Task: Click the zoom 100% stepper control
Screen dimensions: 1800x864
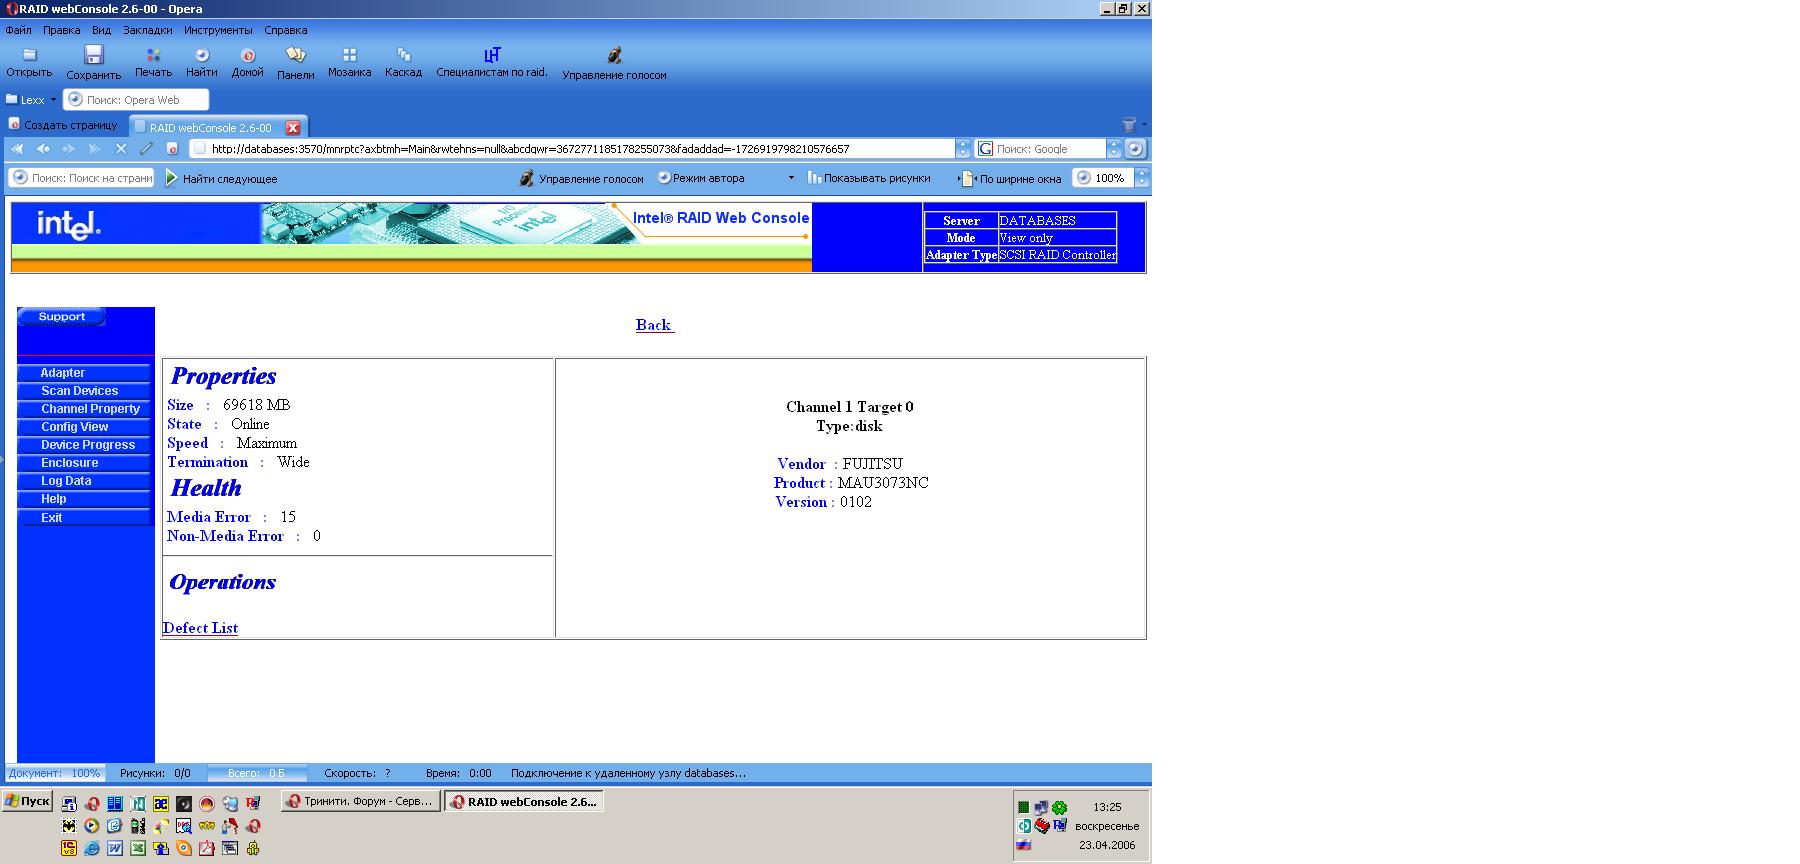Action: pos(1142,178)
